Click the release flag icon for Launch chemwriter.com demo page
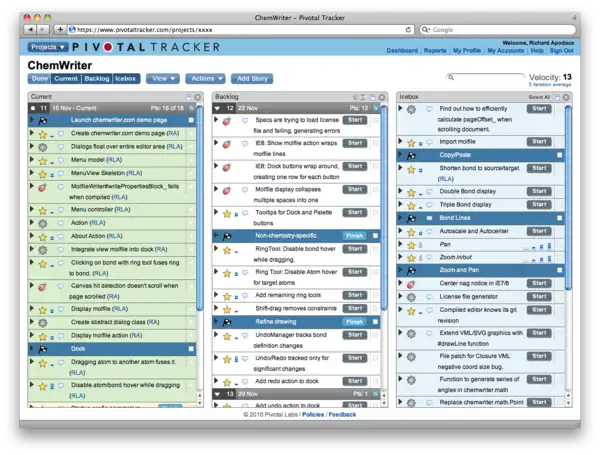Viewport: 600px width, 455px height. (x=43, y=119)
